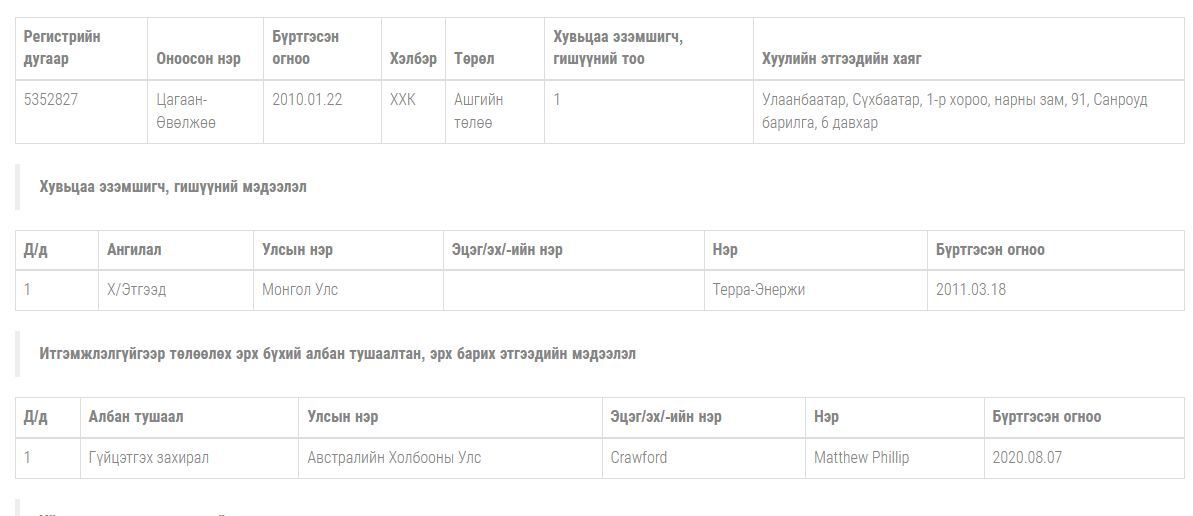This screenshot has height=516, width=1193.
Task: Click the Ангилал column header
Action: [134, 250]
